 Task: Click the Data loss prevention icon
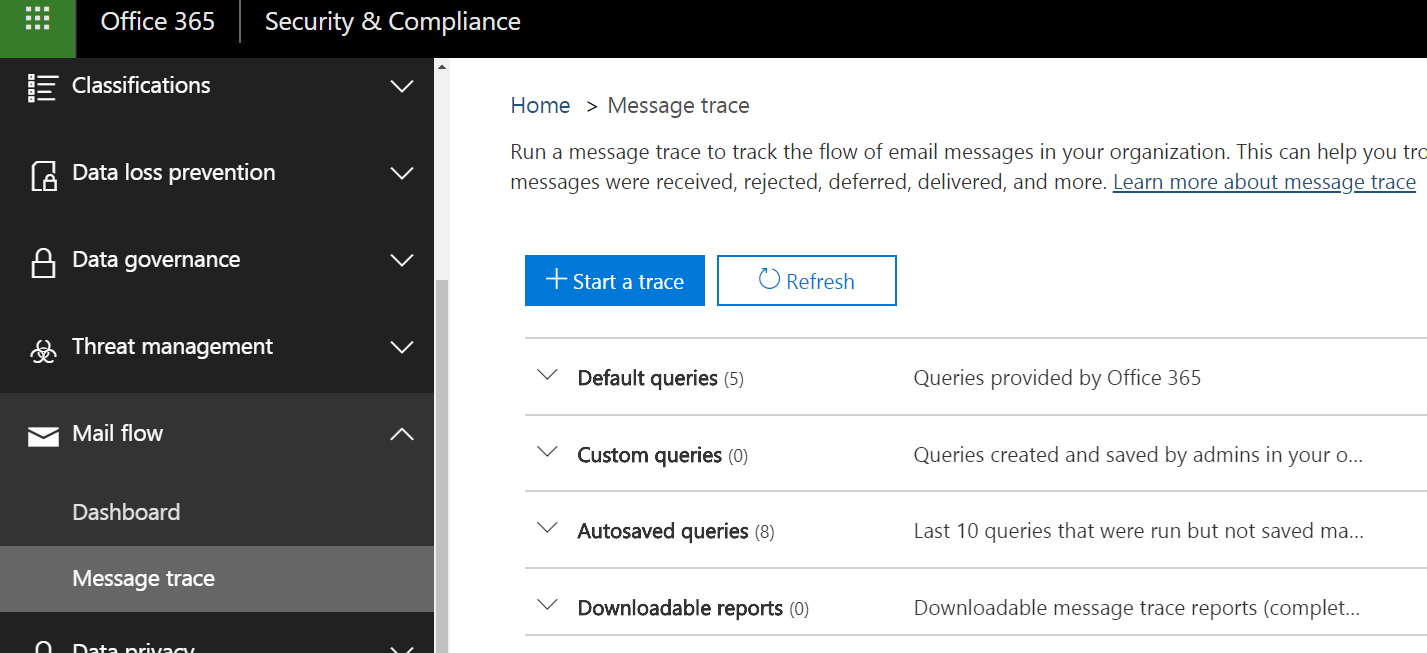43,172
